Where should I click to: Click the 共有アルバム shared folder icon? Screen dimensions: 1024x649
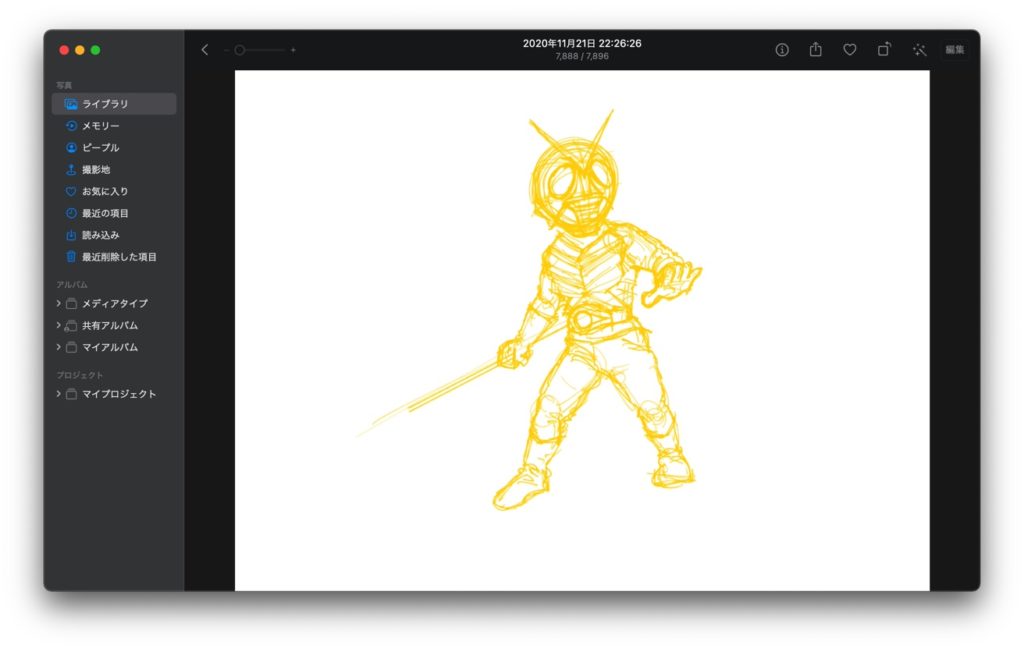coord(71,325)
